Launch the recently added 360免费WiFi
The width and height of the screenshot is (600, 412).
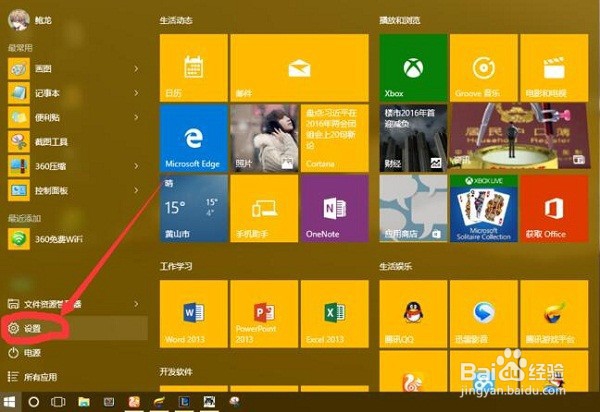tap(75, 239)
